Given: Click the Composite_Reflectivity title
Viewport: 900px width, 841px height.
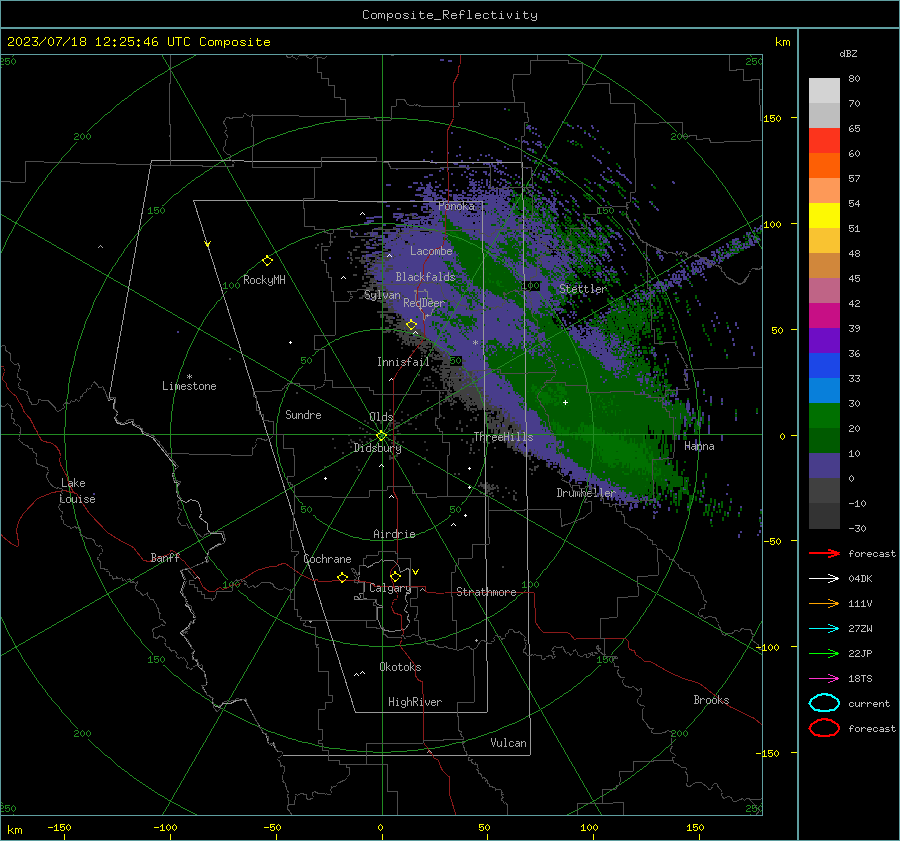Looking at the screenshot, I should [450, 15].
